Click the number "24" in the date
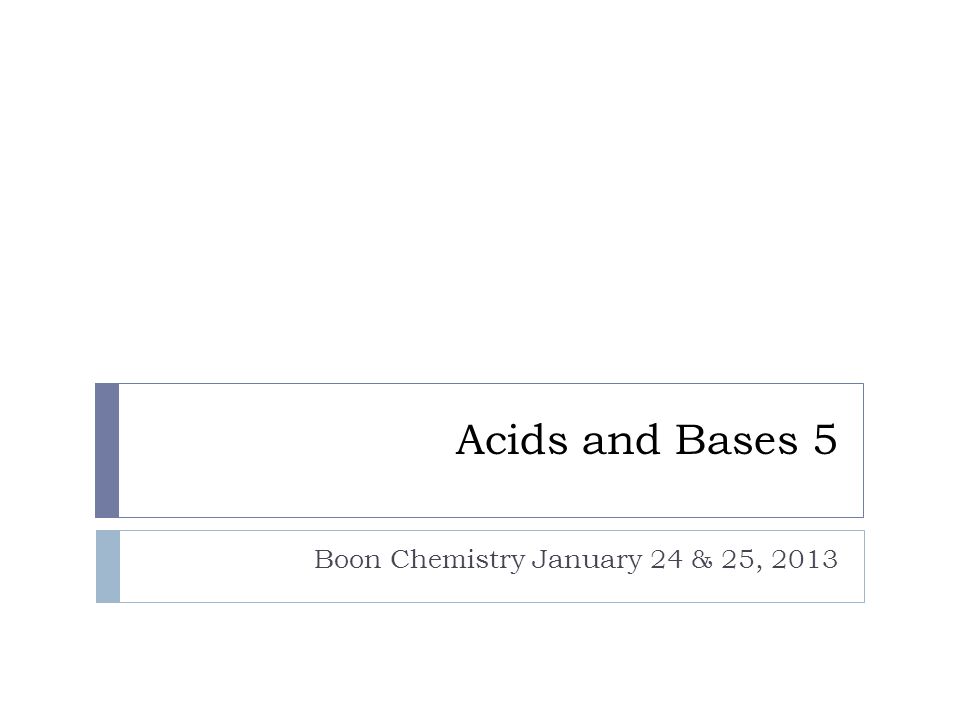 (666, 560)
